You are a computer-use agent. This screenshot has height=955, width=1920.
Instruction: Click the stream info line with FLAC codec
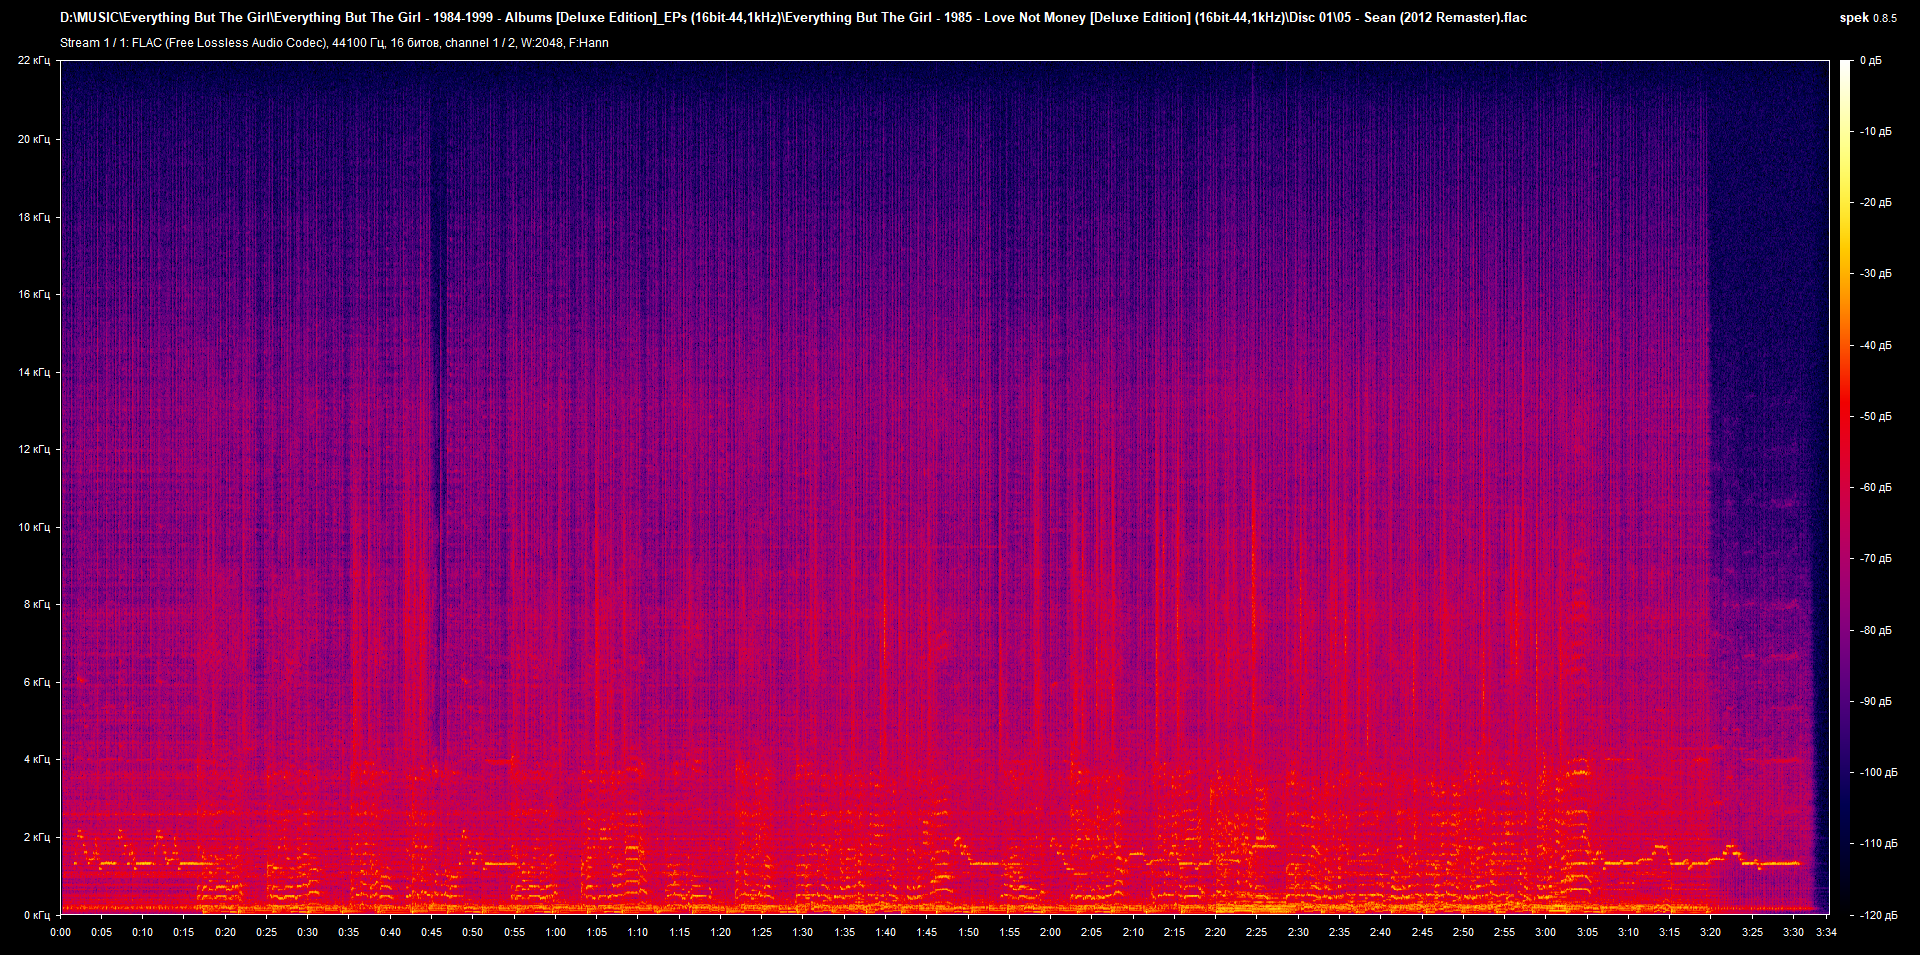pyautogui.click(x=334, y=43)
